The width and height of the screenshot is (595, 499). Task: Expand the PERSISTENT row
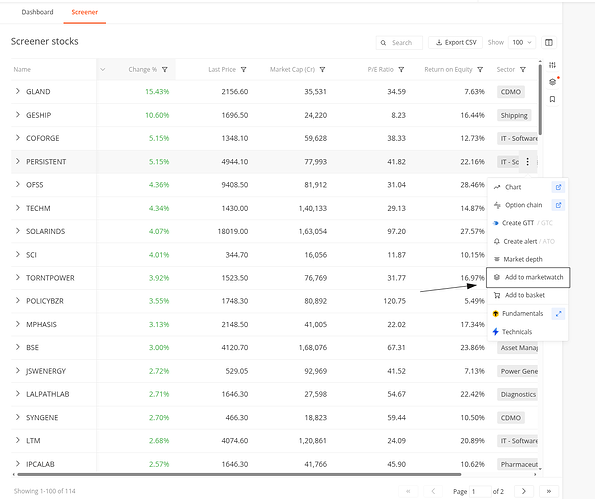click(17, 161)
